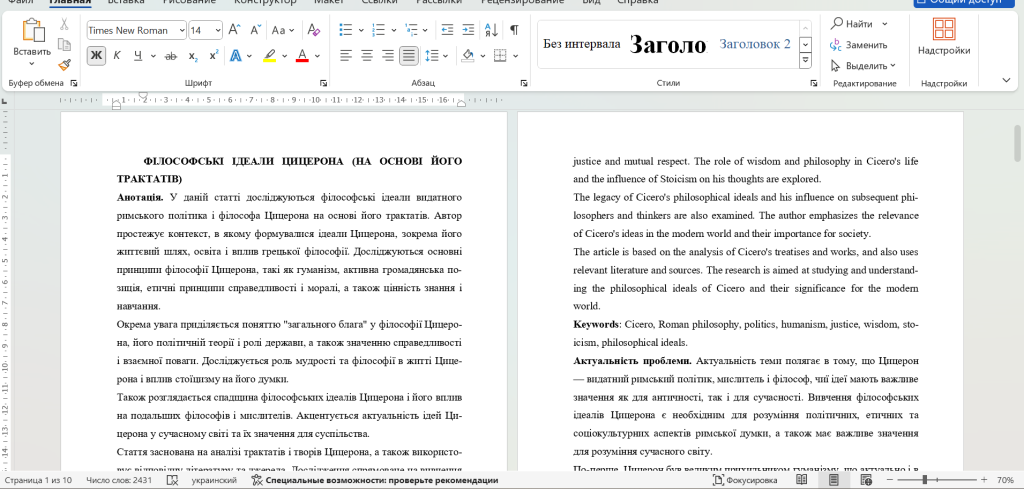Cut the selection with the scissors icon
Viewport: 1024px width, 489px height.
point(64,24)
